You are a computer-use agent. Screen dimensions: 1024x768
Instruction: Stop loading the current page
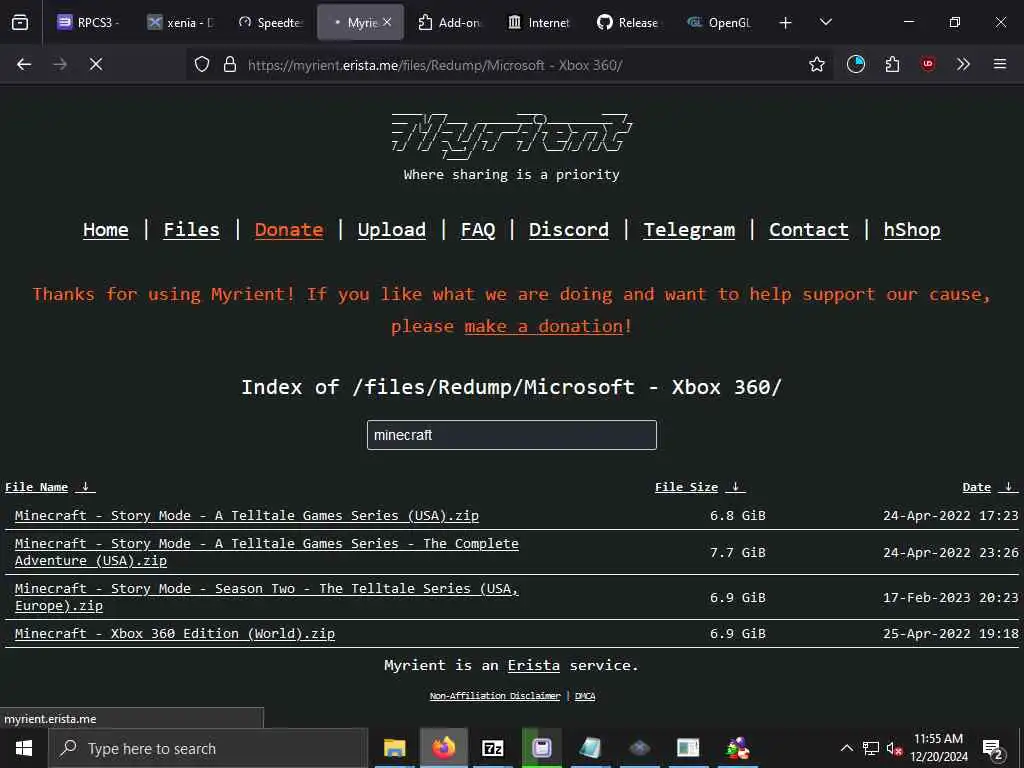(96, 64)
